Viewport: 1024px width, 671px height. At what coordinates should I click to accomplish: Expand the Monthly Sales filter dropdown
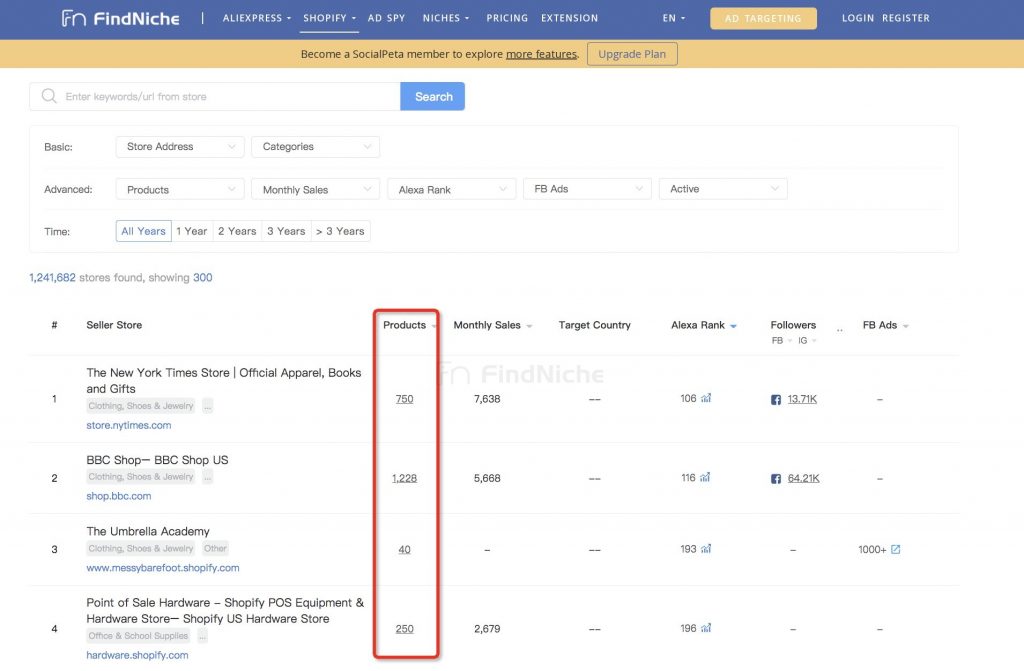pos(315,189)
